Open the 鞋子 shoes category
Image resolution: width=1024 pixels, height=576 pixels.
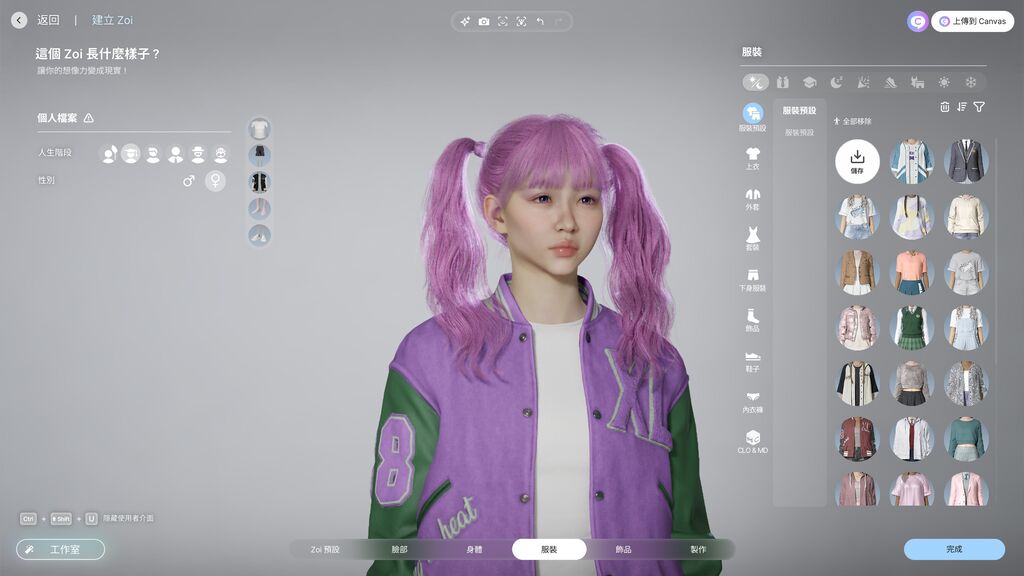coord(752,361)
